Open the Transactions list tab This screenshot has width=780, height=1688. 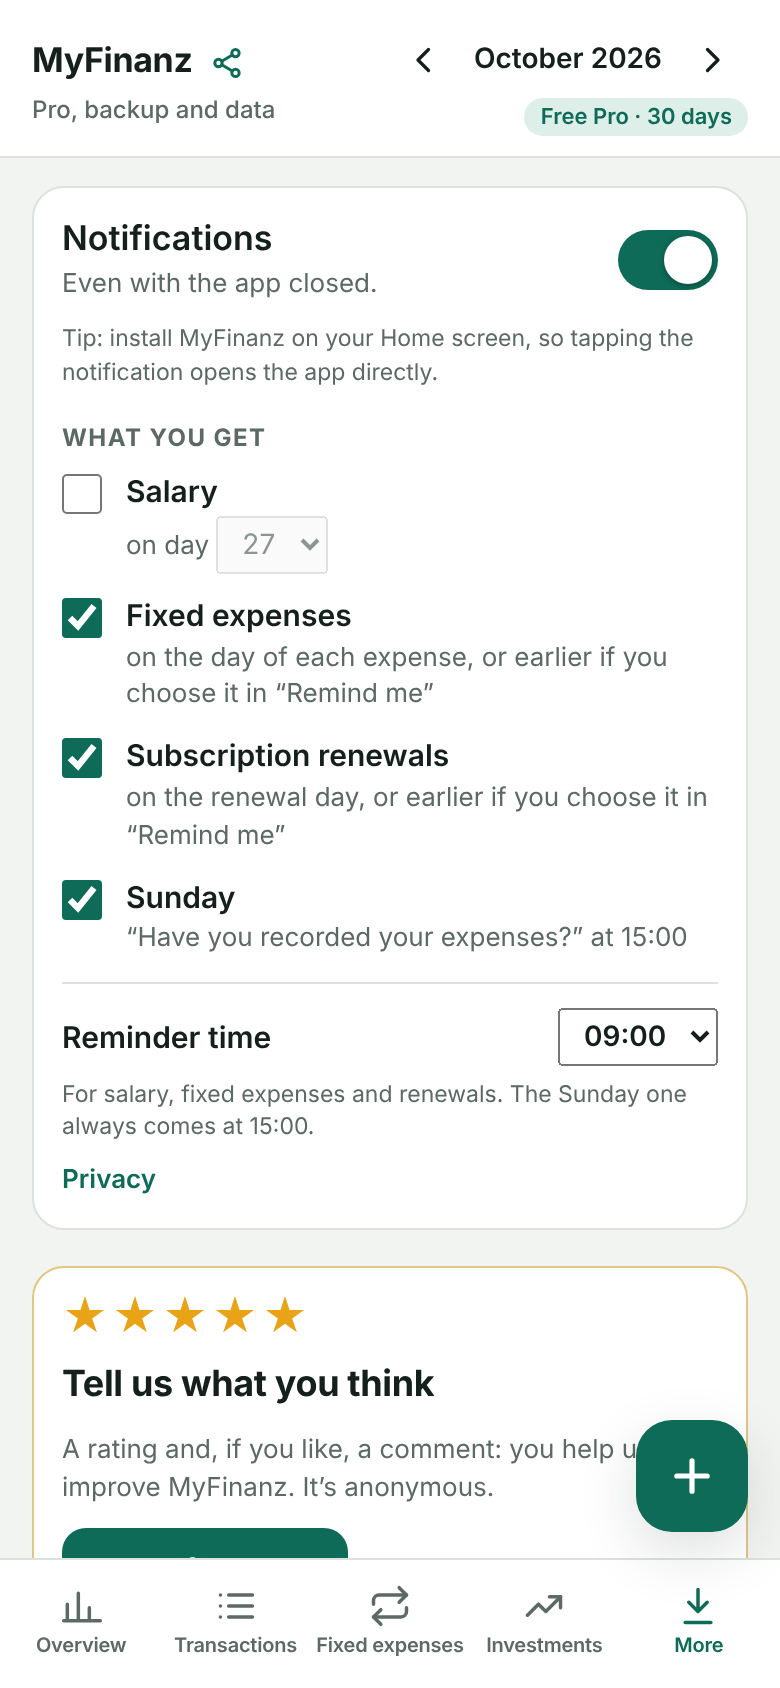point(236,1622)
